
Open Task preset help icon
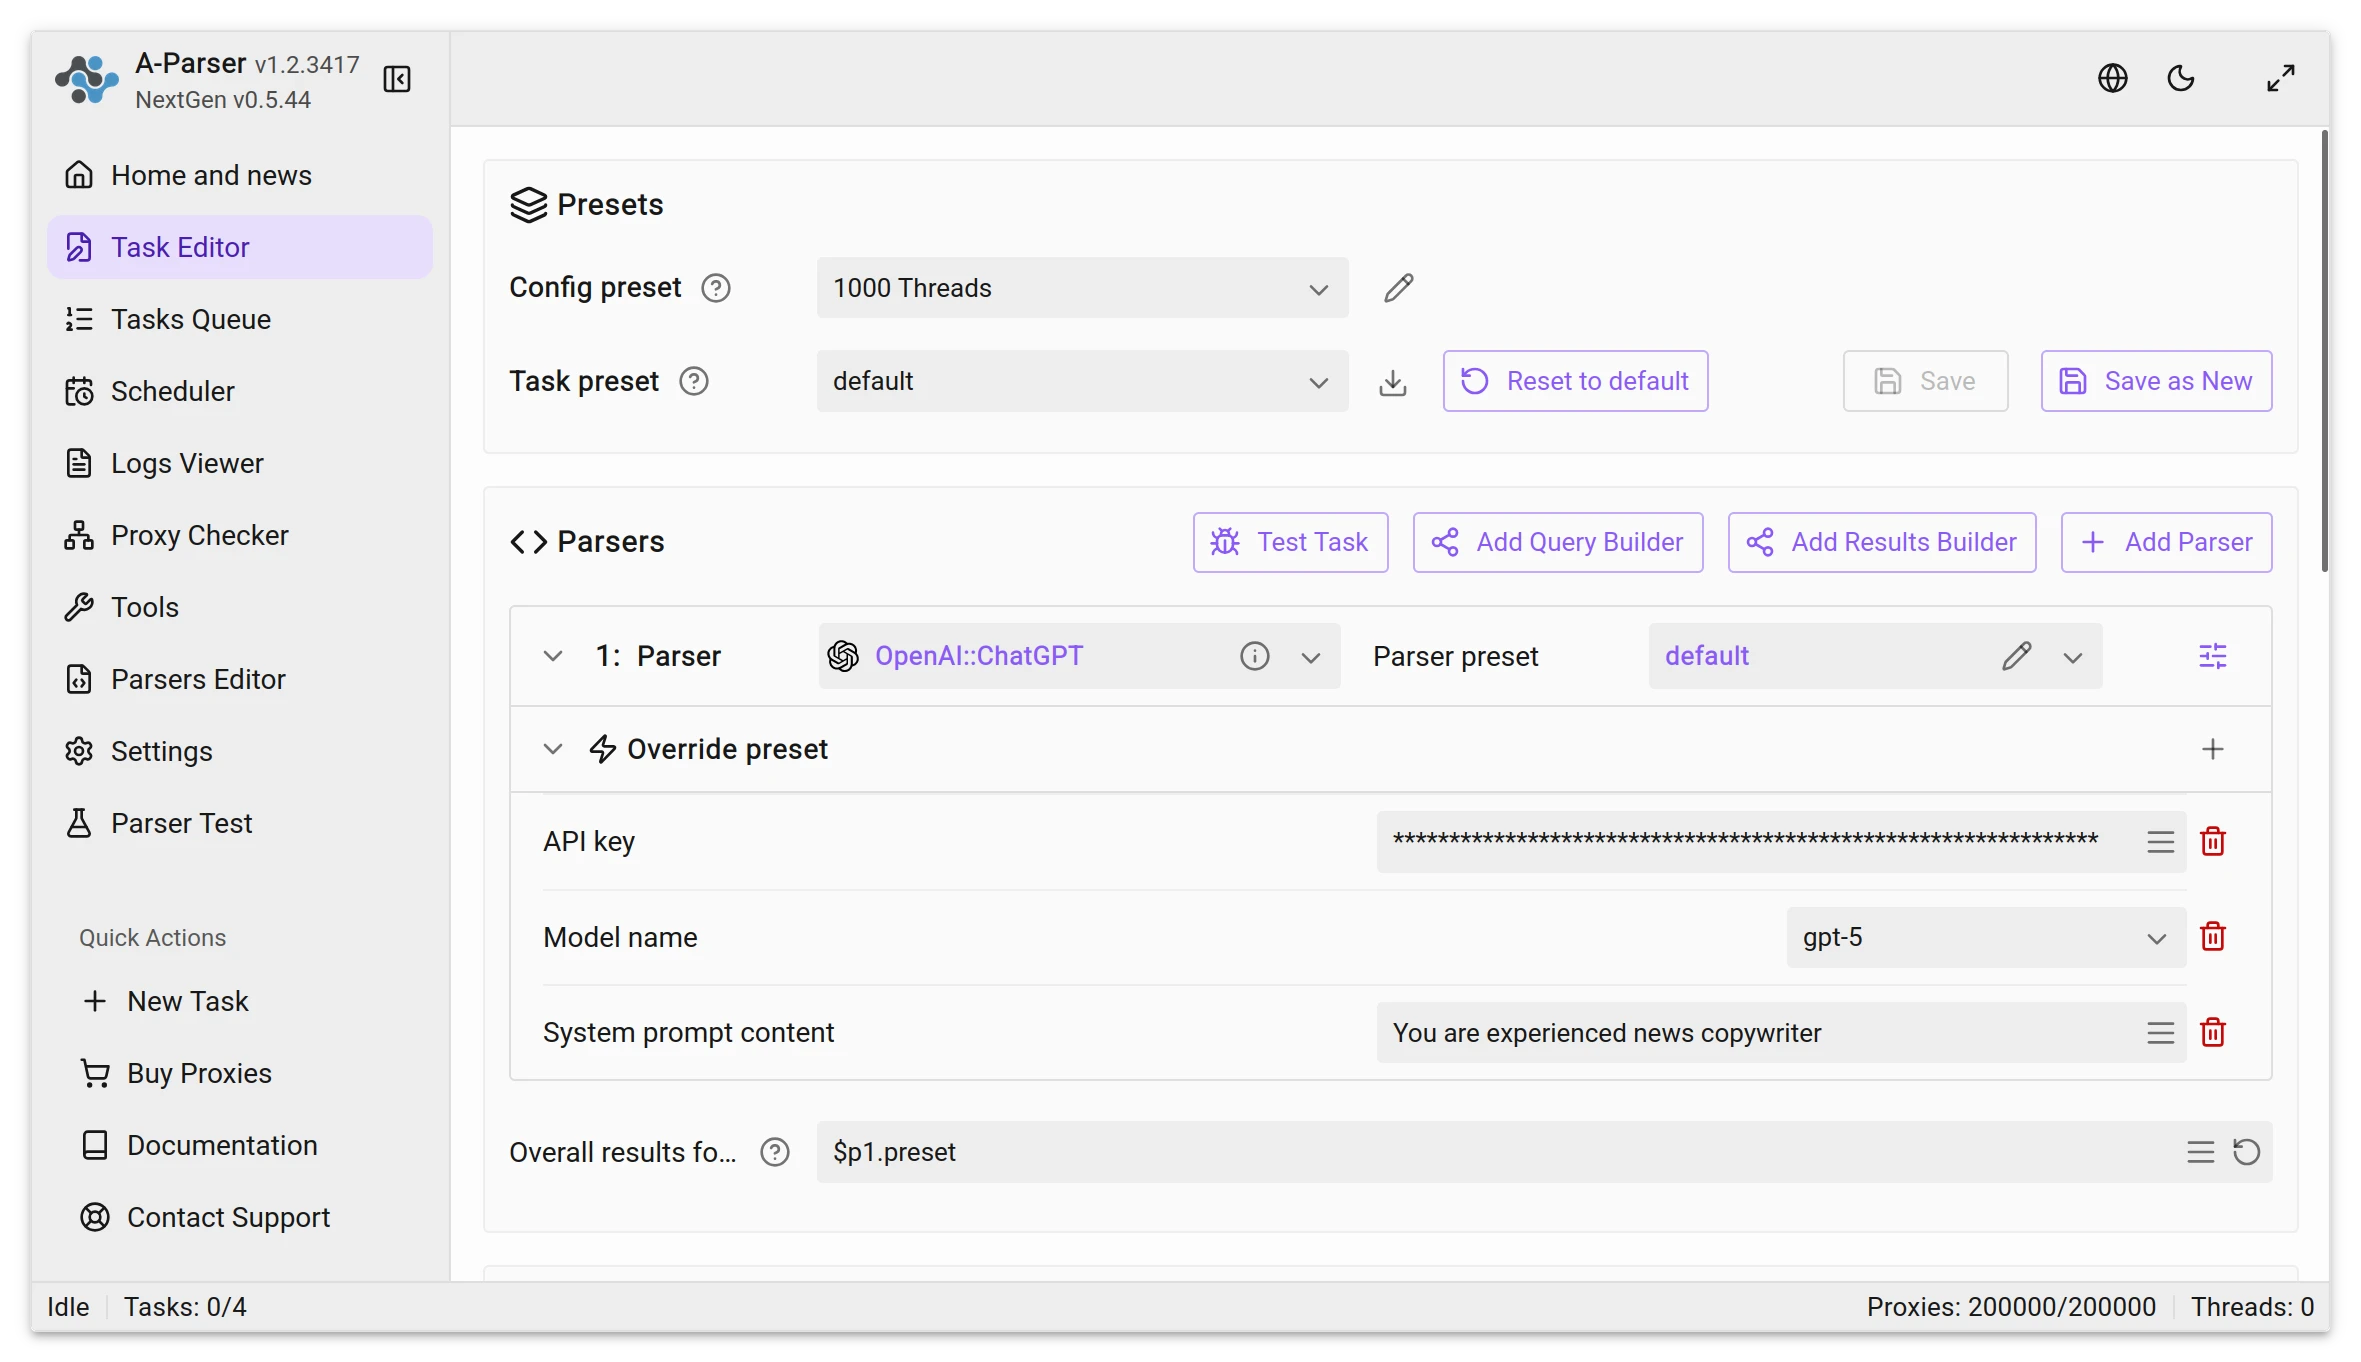694,381
